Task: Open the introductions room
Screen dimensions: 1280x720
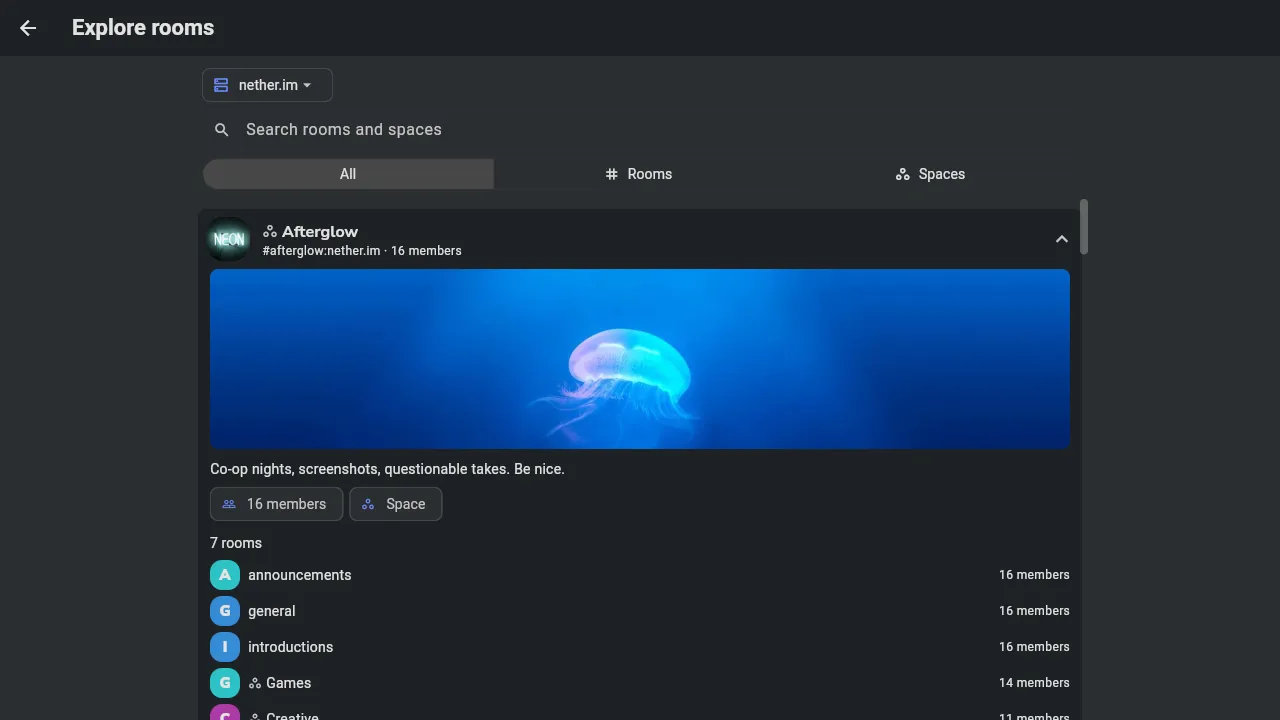Action: (x=640, y=647)
